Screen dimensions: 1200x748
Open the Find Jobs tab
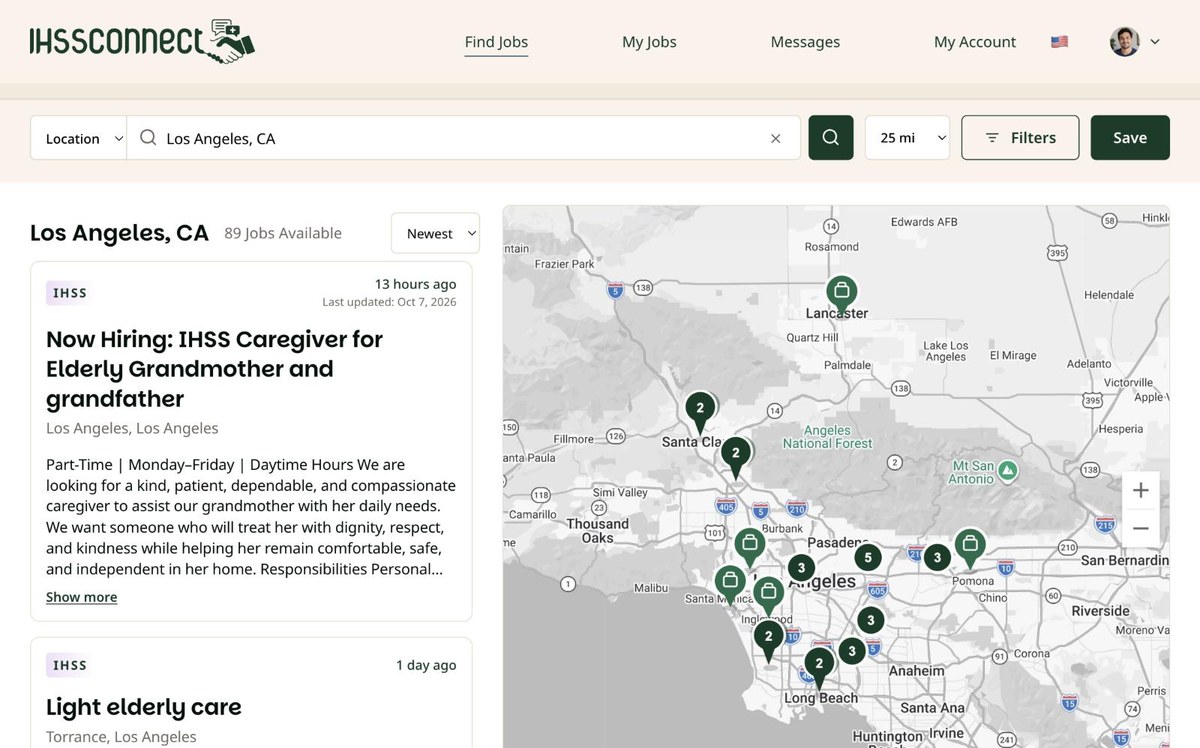496,42
